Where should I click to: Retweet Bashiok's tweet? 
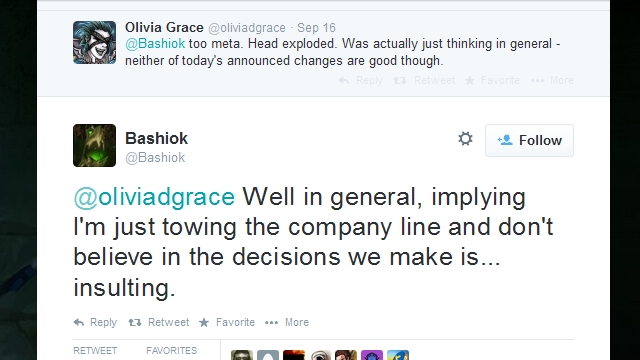[159, 322]
